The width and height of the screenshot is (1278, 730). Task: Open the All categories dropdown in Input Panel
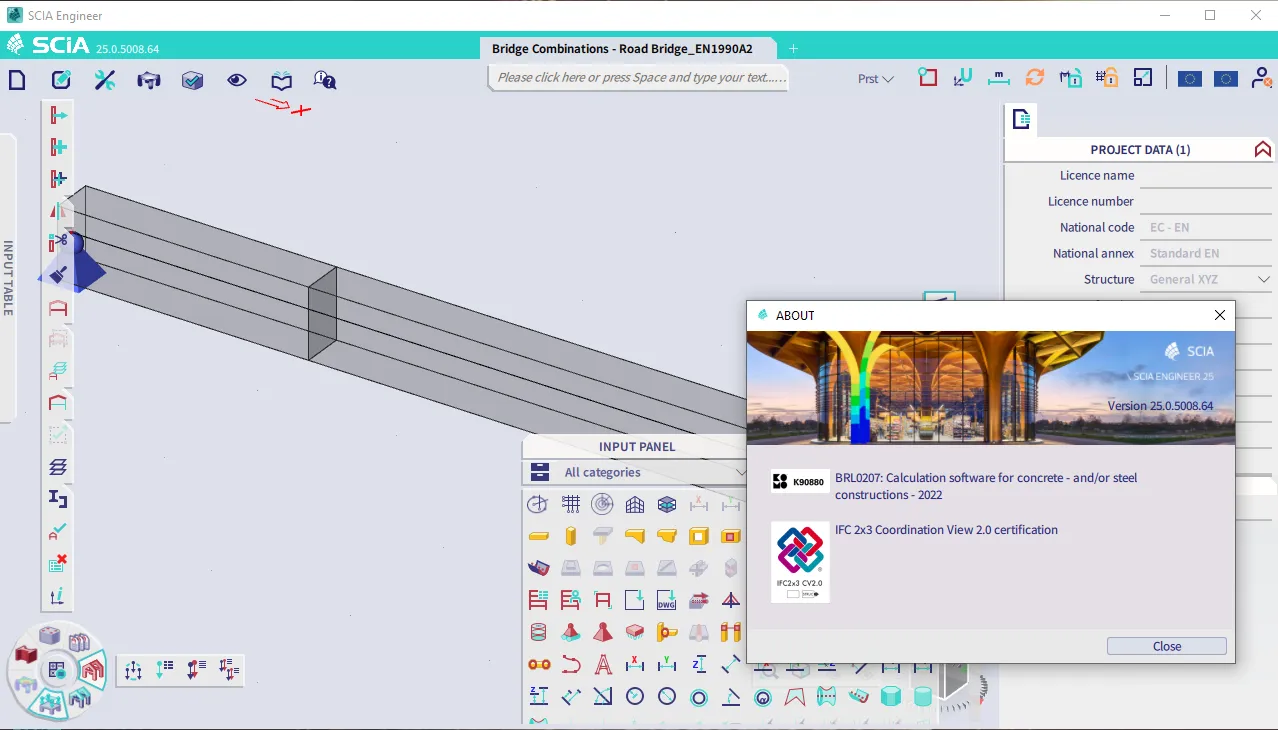(654, 472)
